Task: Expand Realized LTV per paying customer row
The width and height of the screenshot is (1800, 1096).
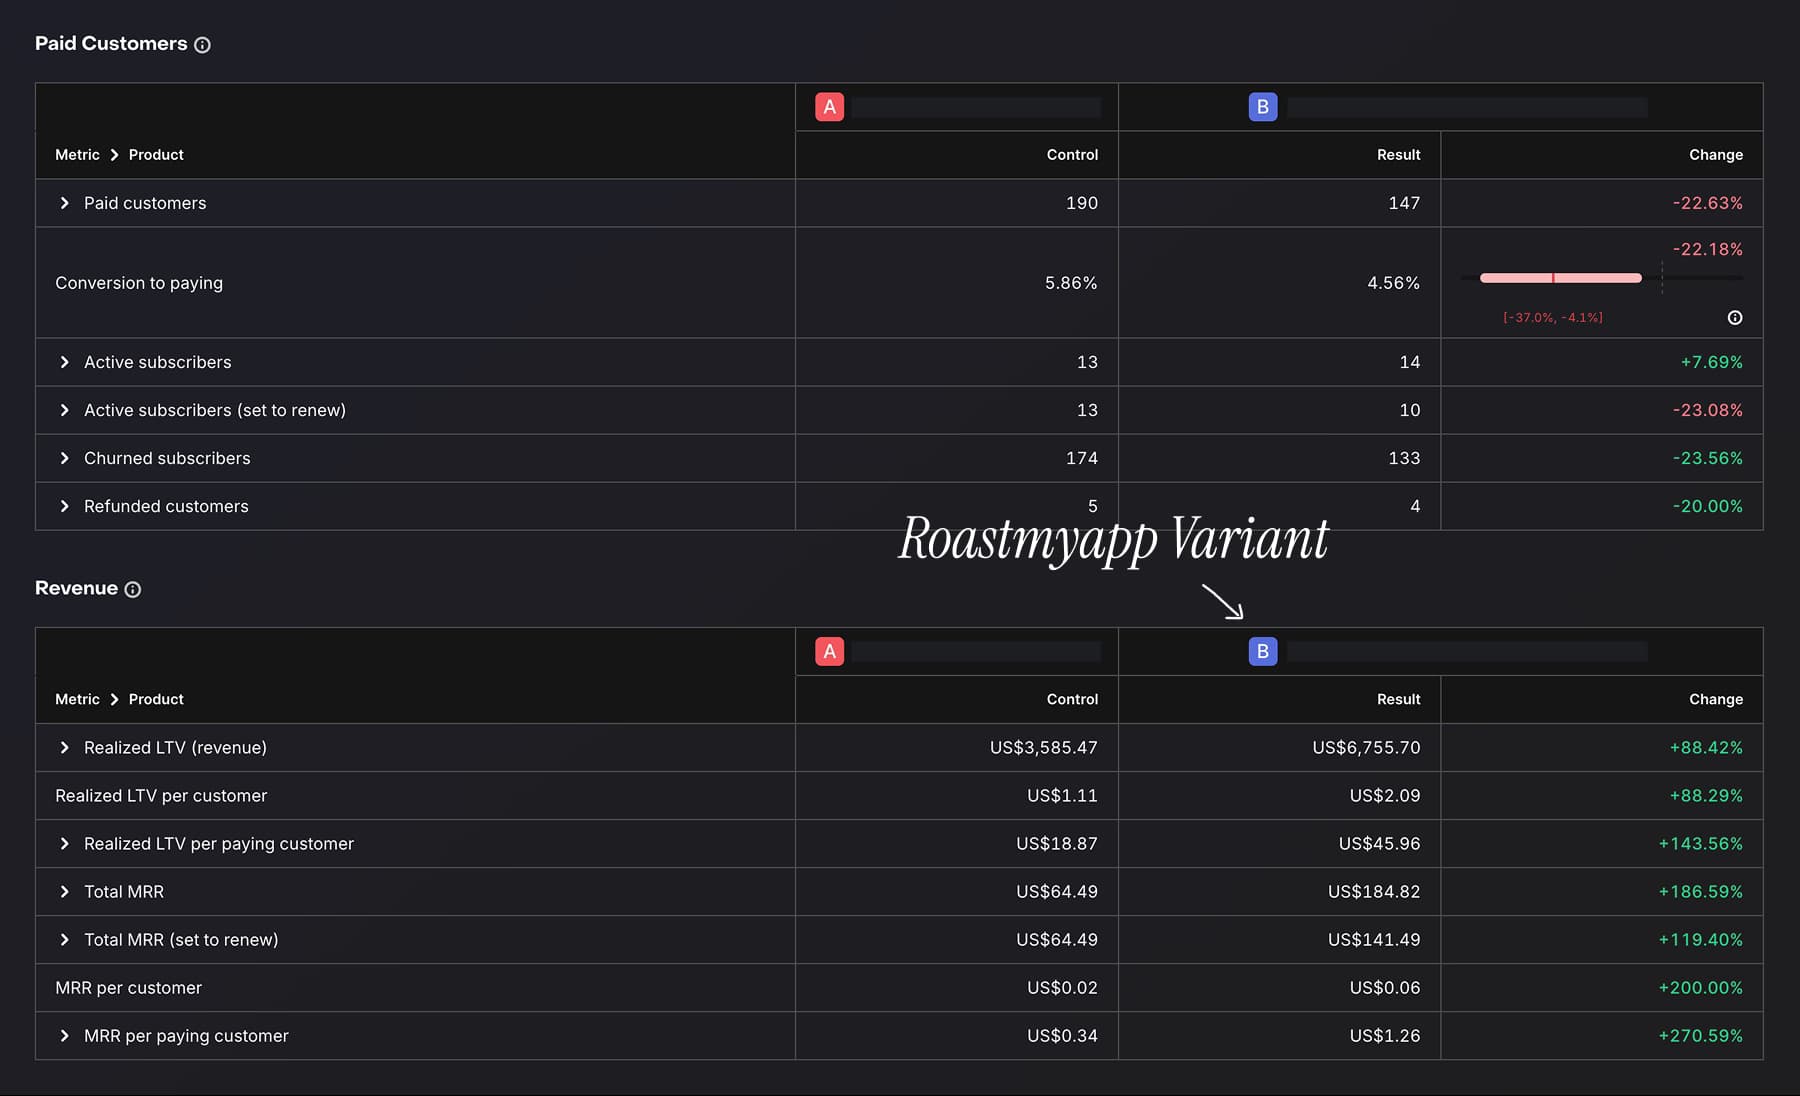Action: [x=65, y=844]
